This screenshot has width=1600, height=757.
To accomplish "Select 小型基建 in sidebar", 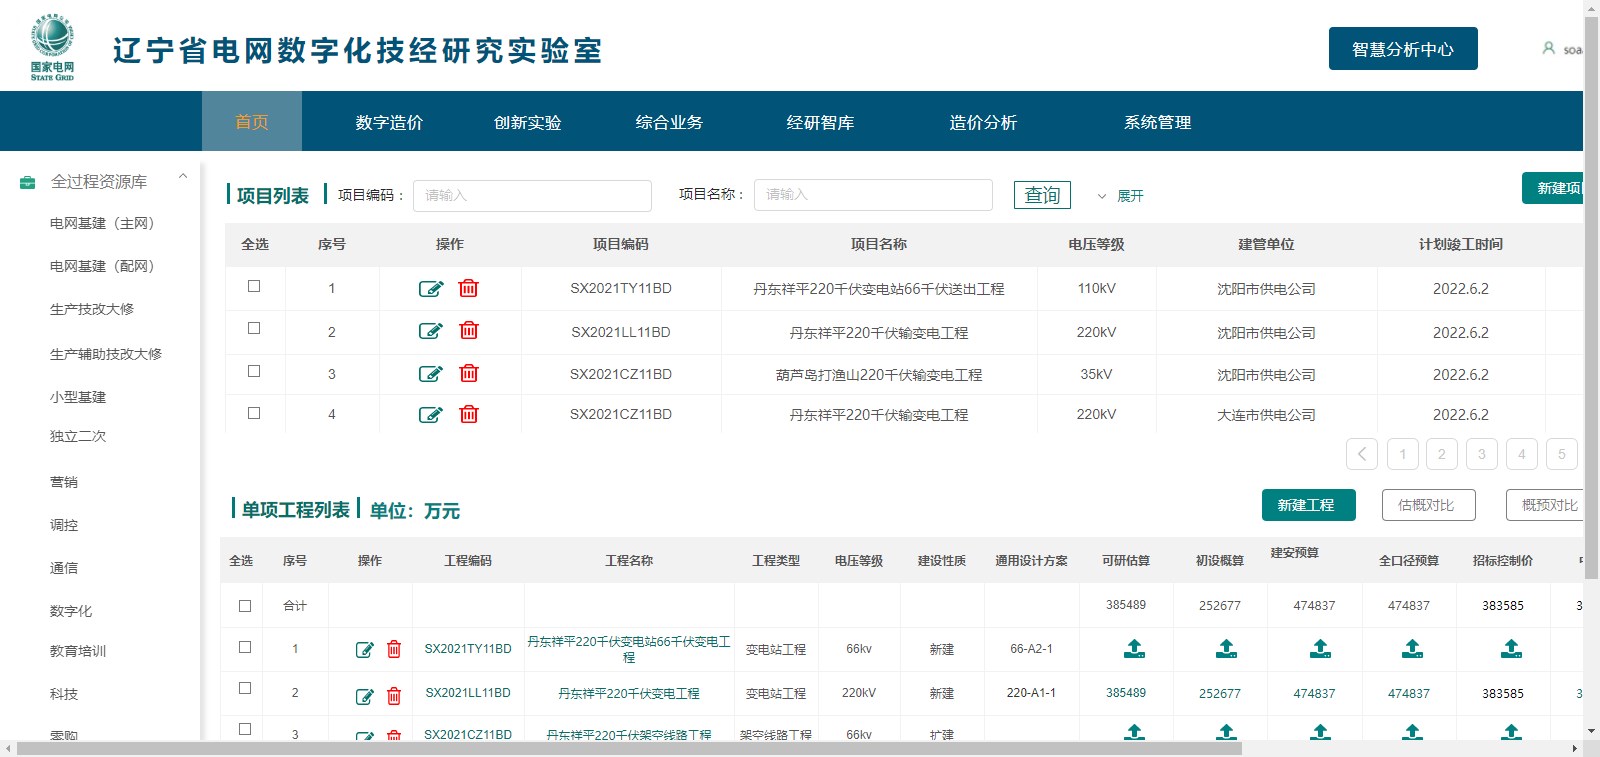I will click(x=78, y=397).
